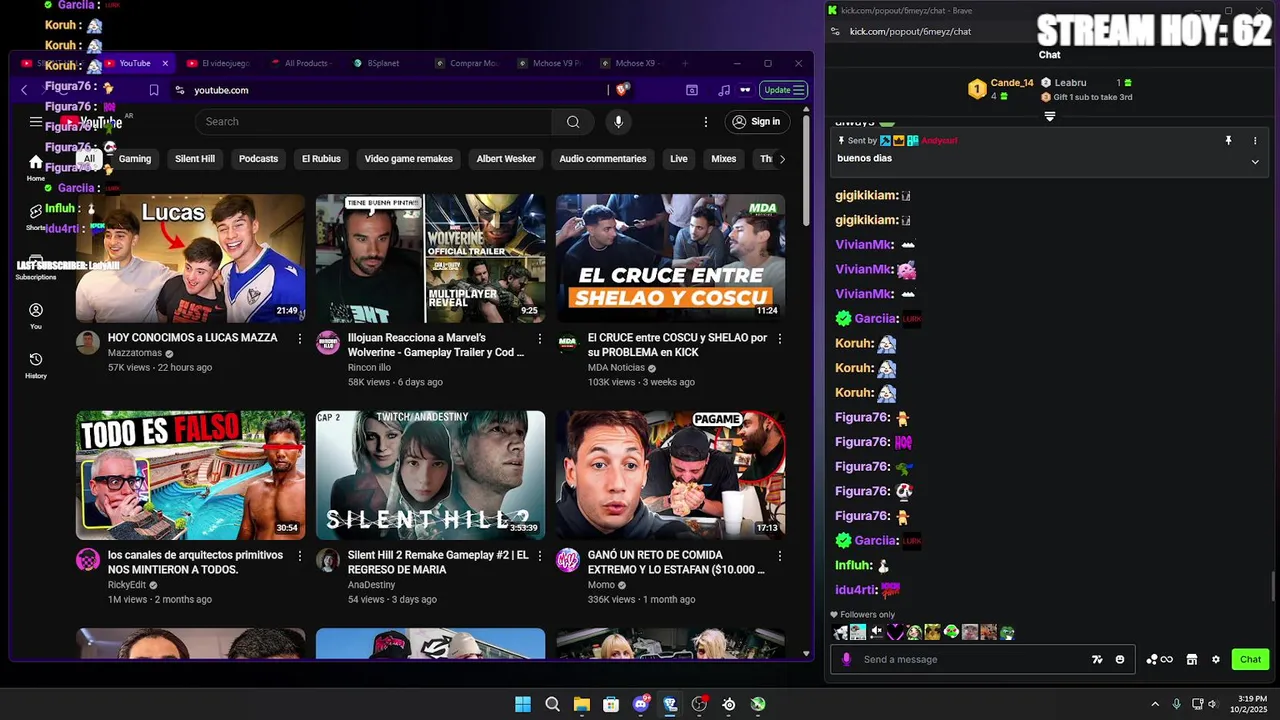The image size is (1280, 720).
Task: Show more category chips with right arrow
Action: click(782, 159)
